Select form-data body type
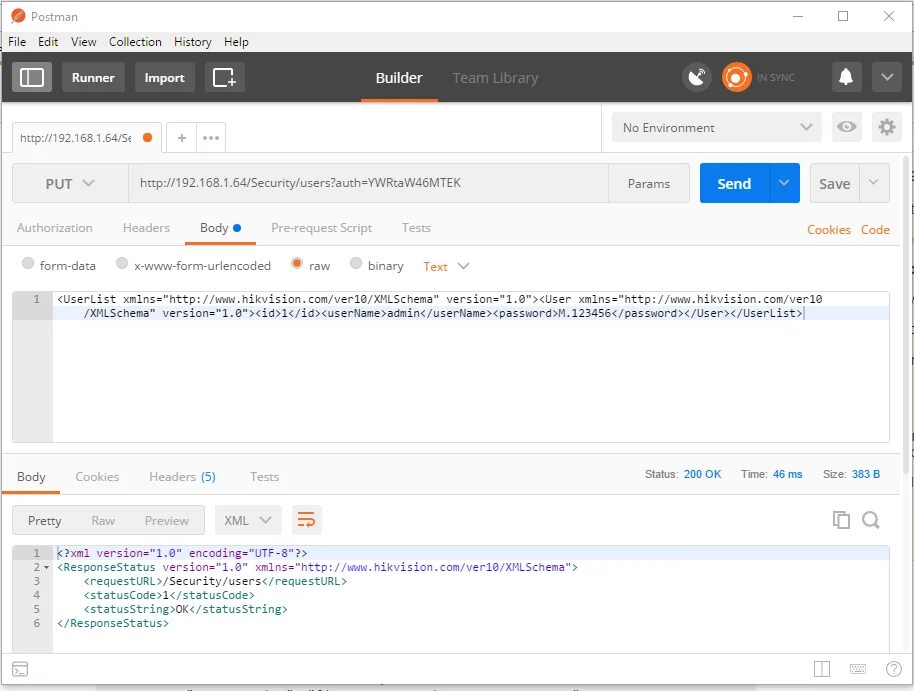Screen dimensions: 914x691 (28, 263)
